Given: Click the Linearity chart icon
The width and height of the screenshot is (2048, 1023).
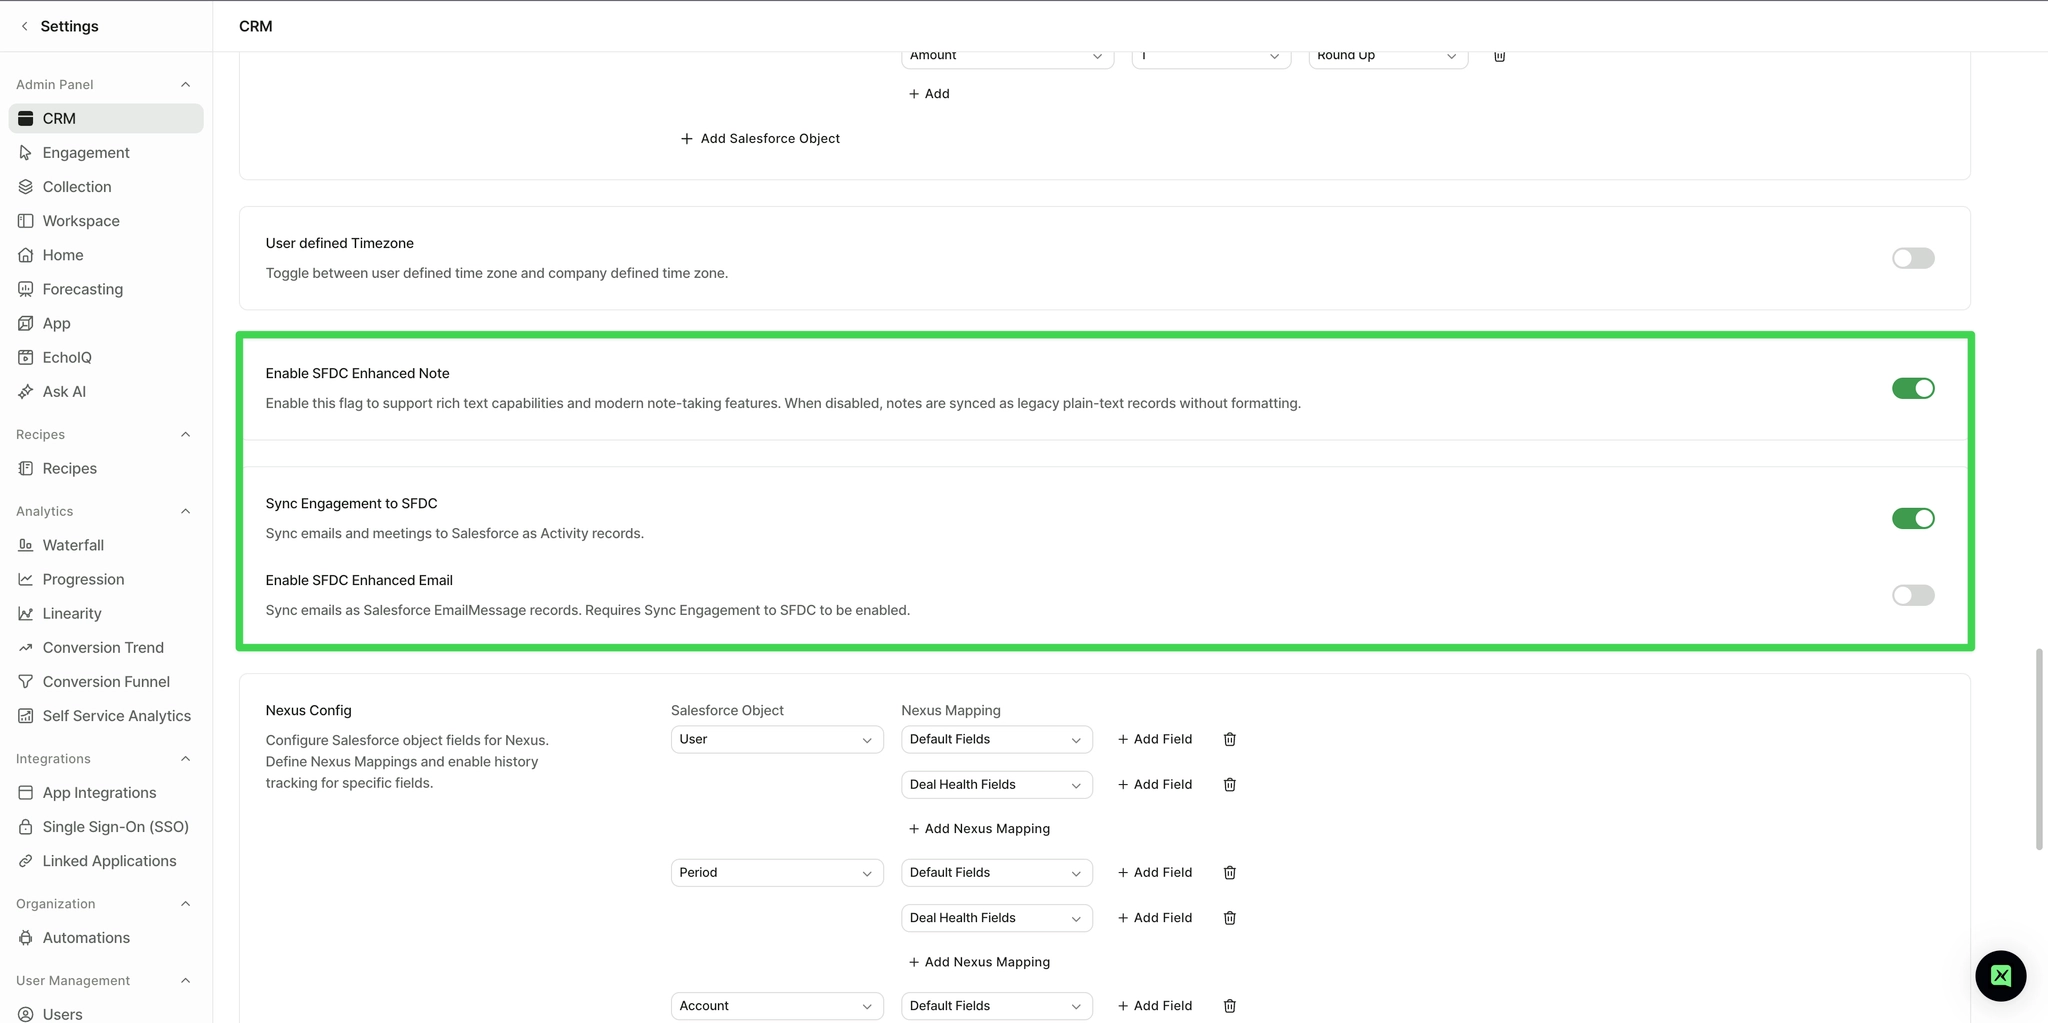Looking at the screenshot, I should click(26, 613).
